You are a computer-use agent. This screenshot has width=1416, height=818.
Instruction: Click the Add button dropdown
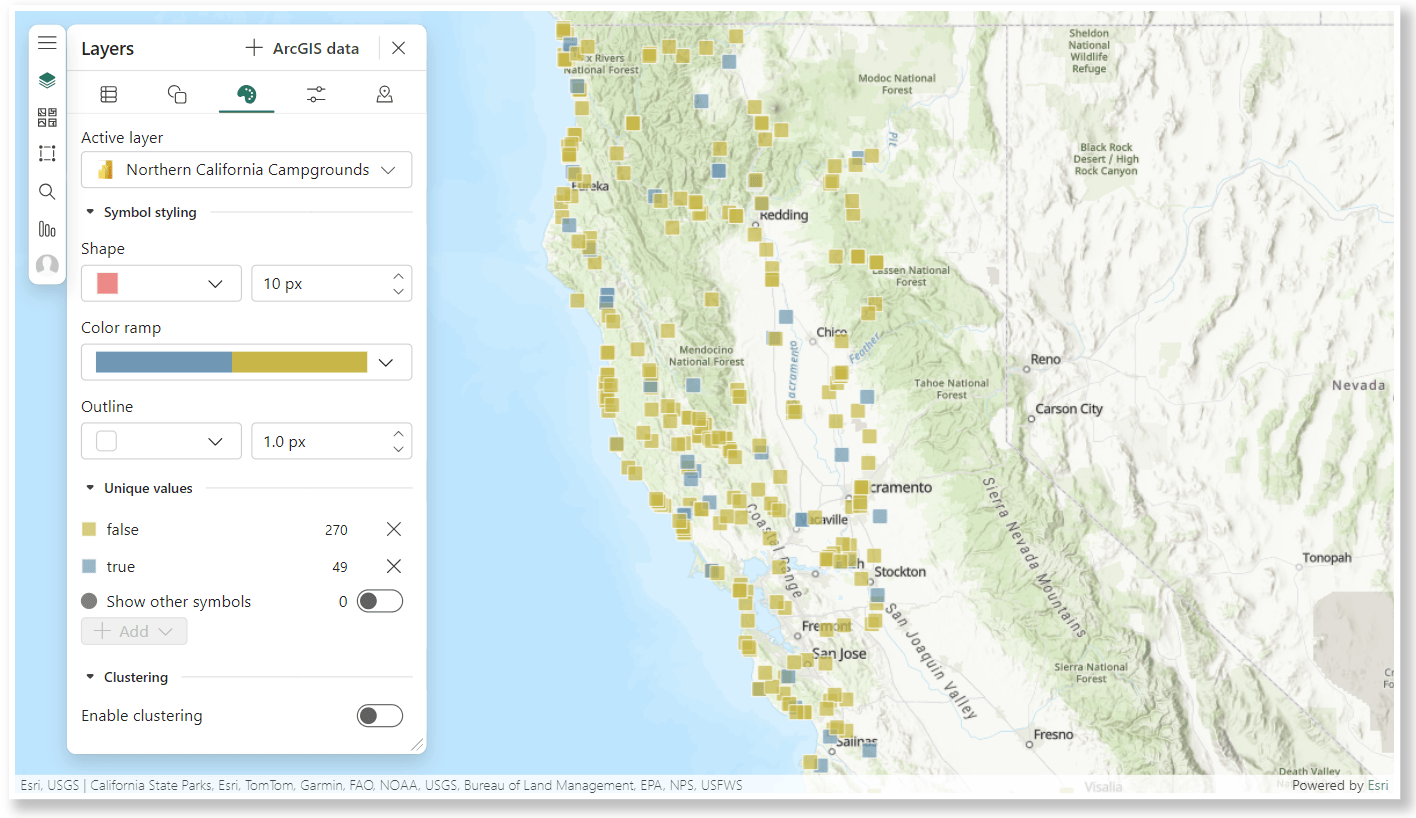(134, 631)
